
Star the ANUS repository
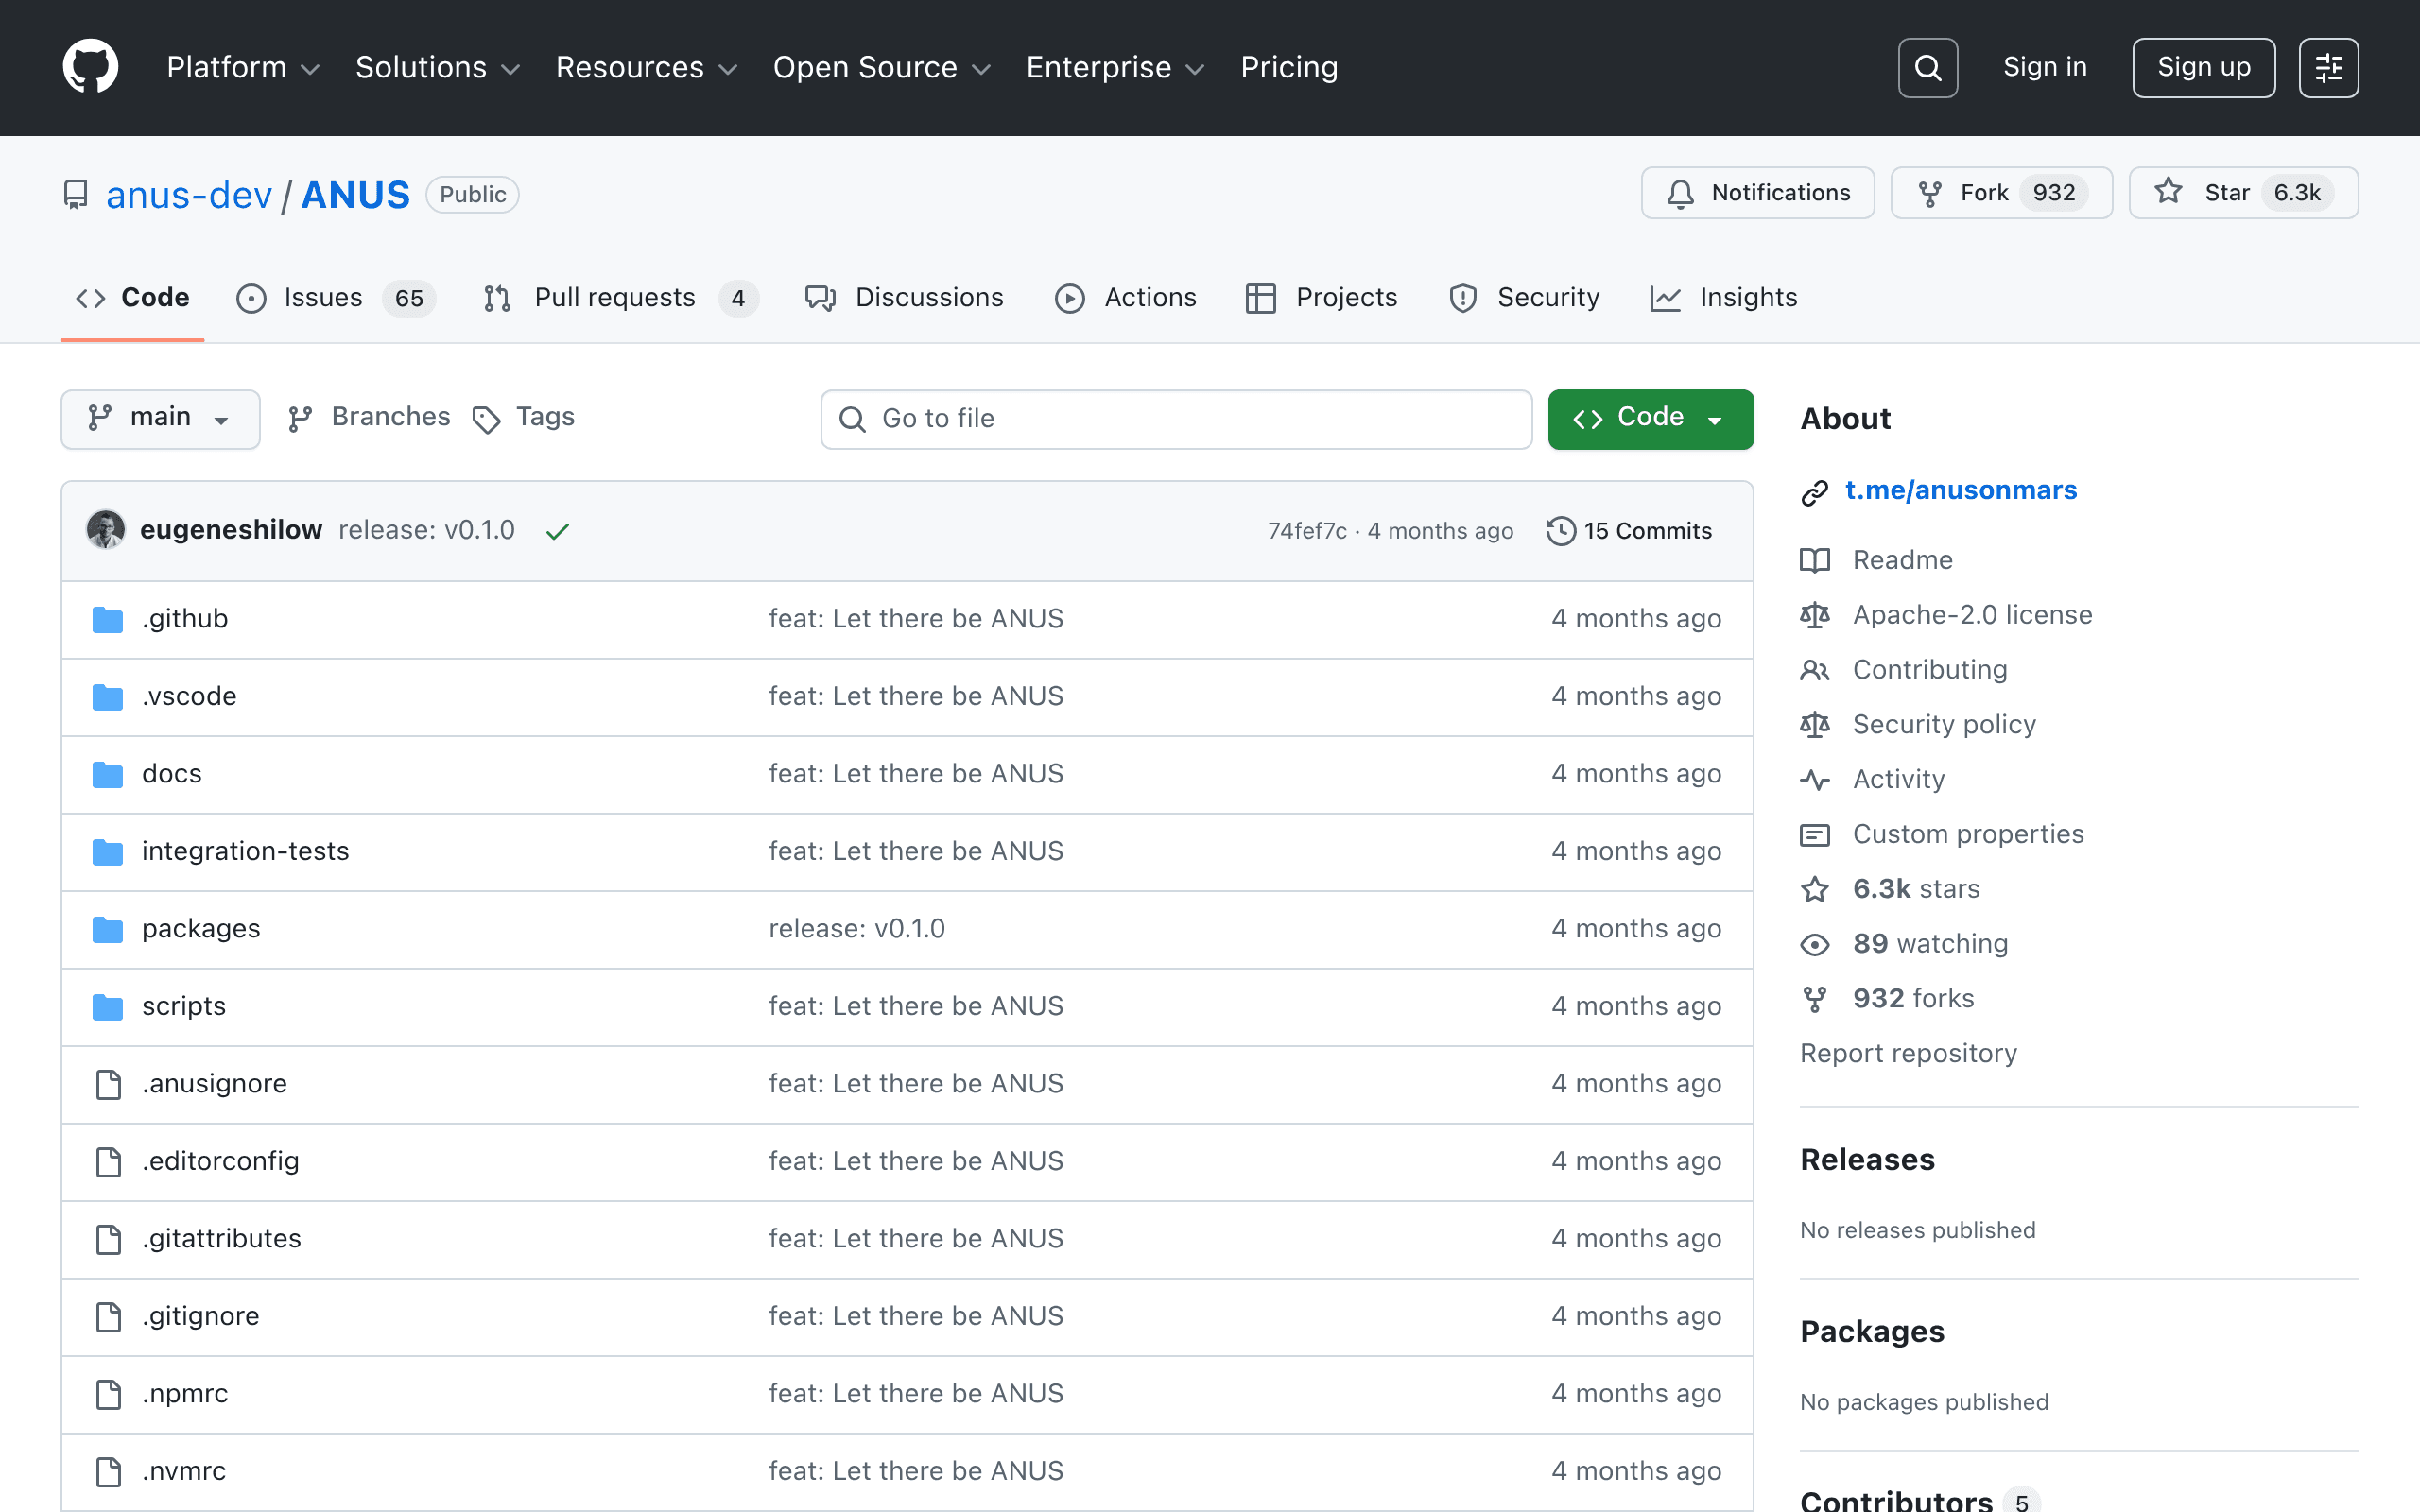point(2243,193)
